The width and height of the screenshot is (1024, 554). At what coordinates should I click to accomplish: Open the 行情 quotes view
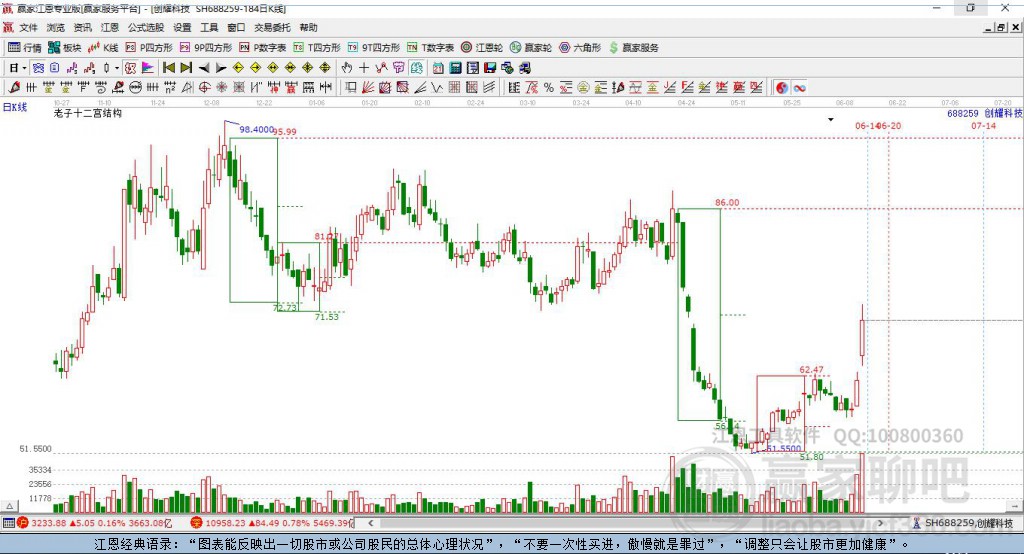pyautogui.click(x=25, y=48)
